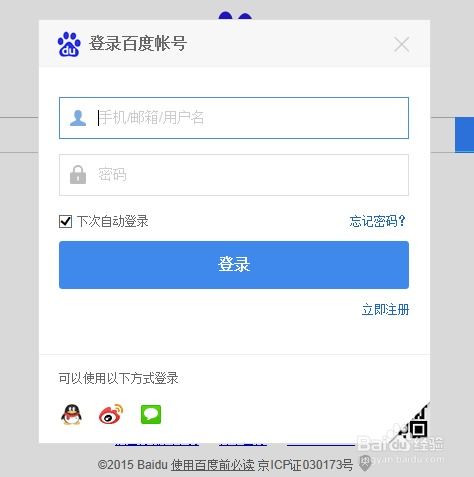The height and width of the screenshot is (477, 474).
Task: Click the padlock icon in password field
Action: (x=78, y=175)
